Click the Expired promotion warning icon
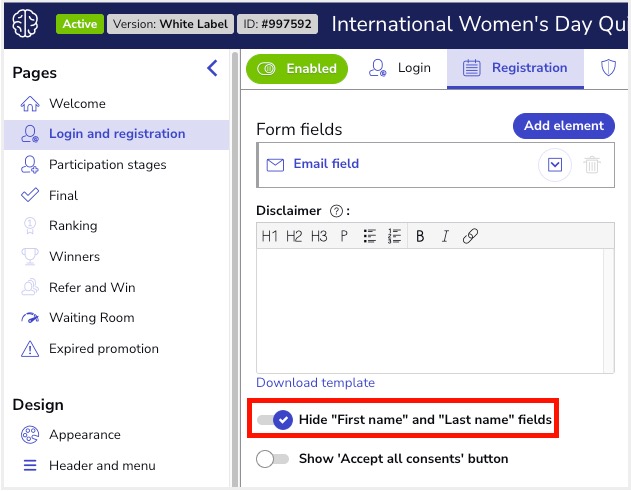 pyautogui.click(x=30, y=349)
